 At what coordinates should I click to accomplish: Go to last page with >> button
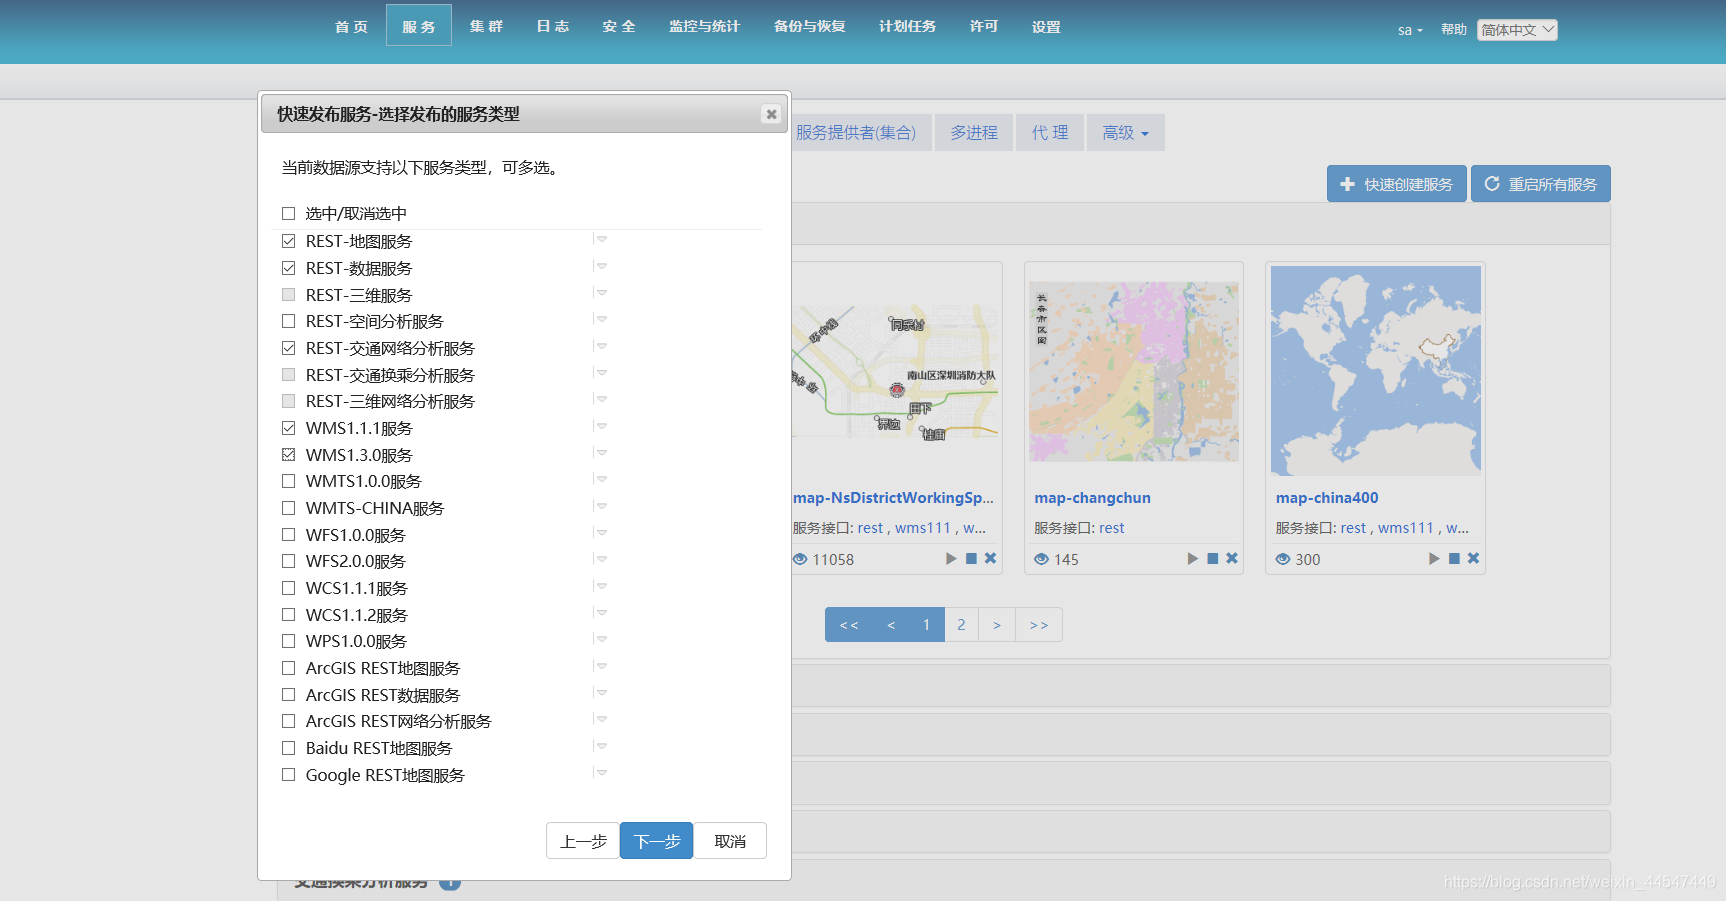1039,625
